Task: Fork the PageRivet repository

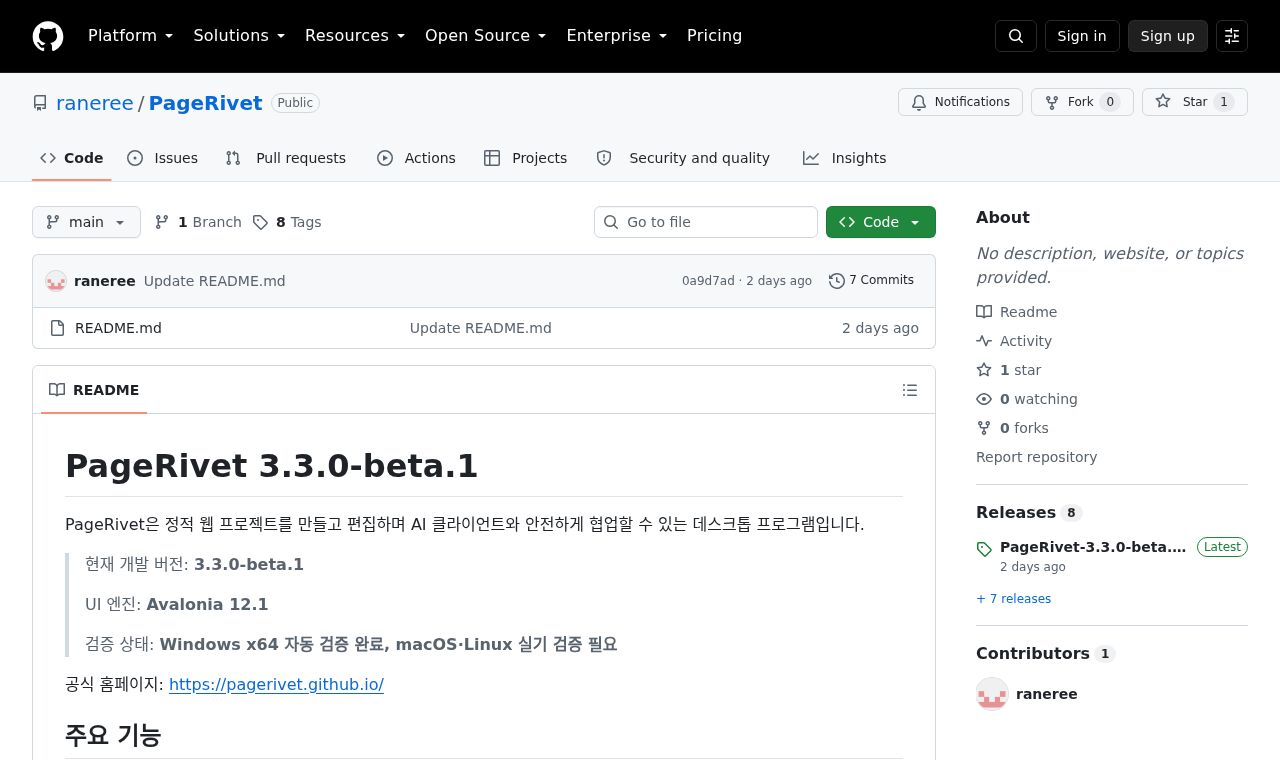Action: [1082, 102]
